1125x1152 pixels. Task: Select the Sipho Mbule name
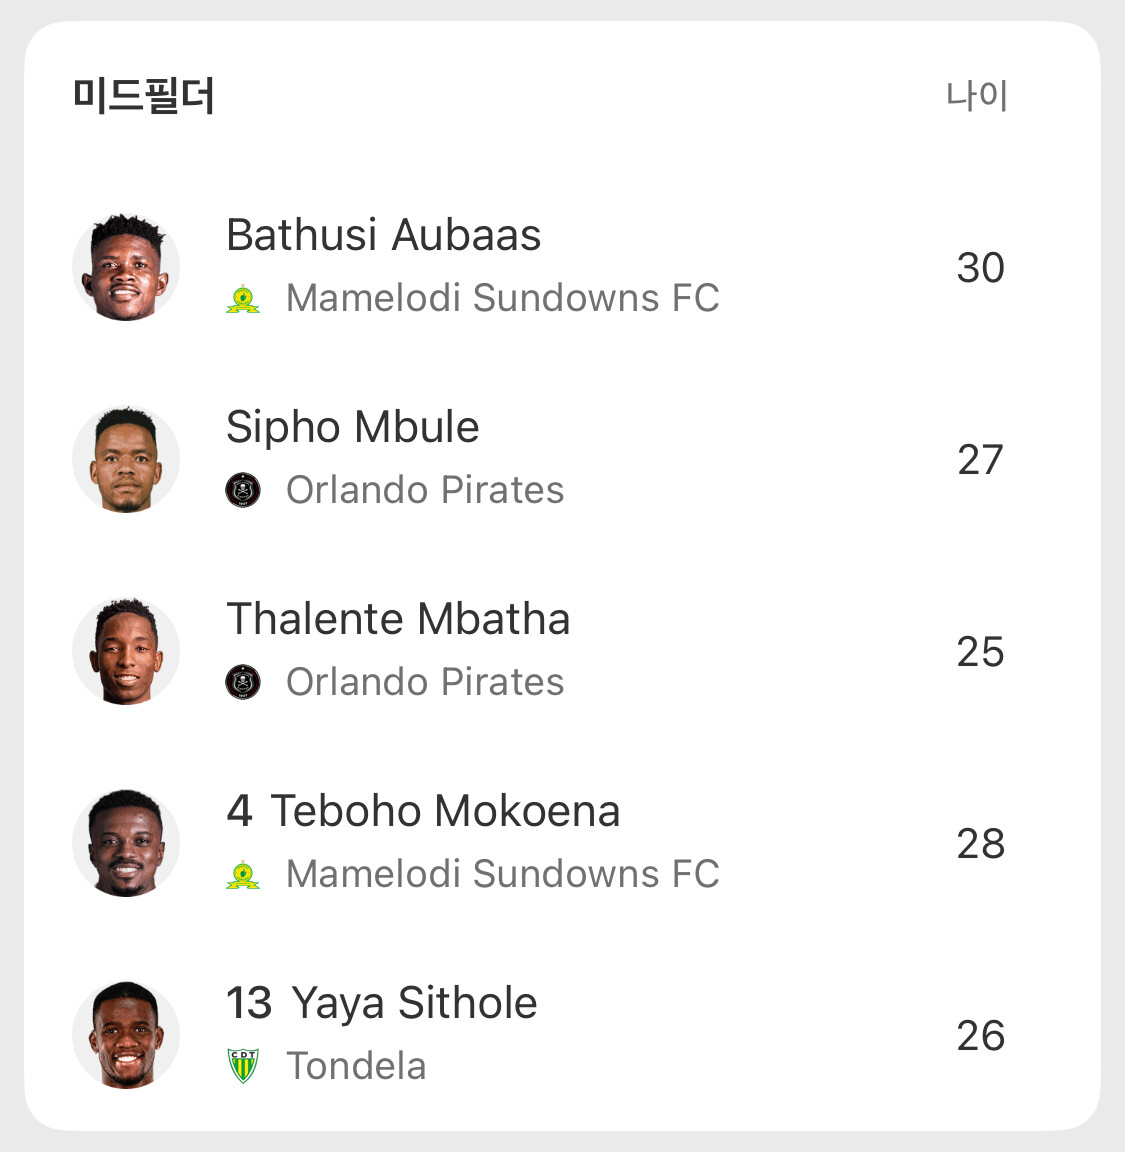[x=352, y=427]
